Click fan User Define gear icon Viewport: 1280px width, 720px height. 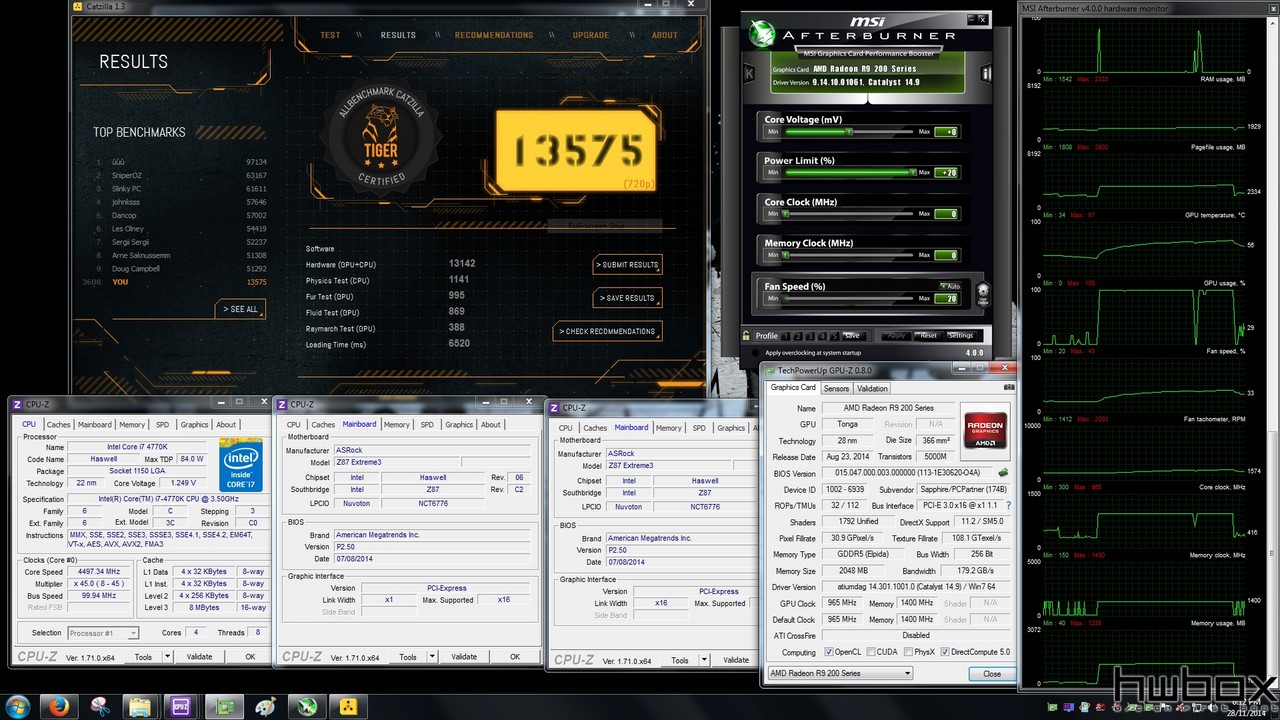(x=983, y=293)
